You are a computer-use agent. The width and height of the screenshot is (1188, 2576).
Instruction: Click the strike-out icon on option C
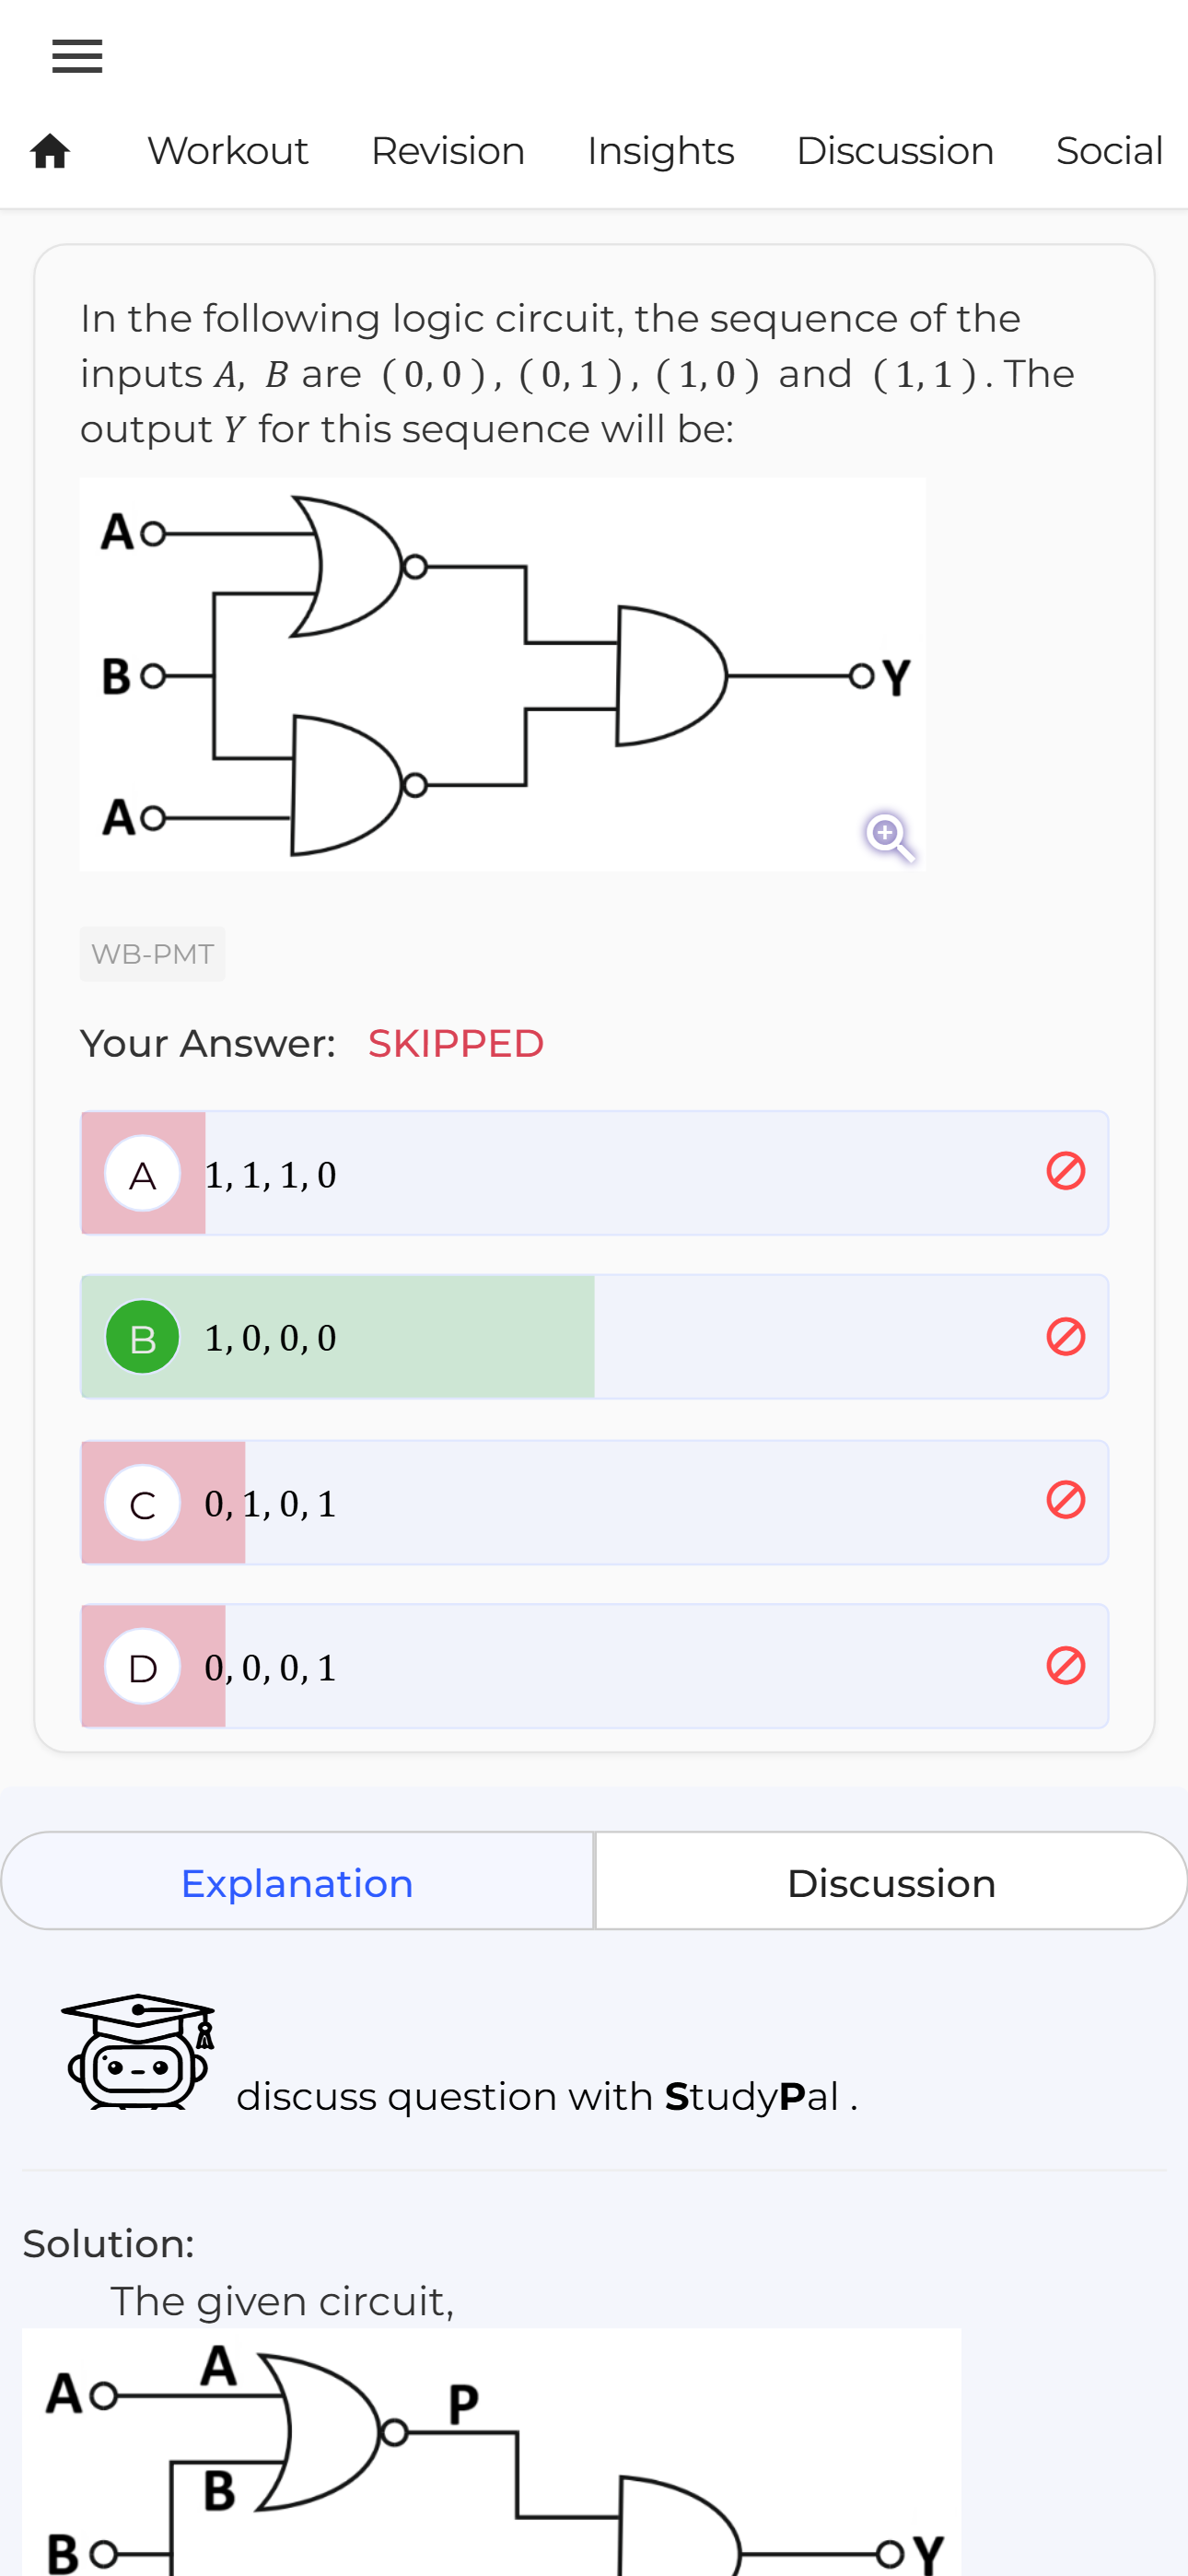1065,1500
